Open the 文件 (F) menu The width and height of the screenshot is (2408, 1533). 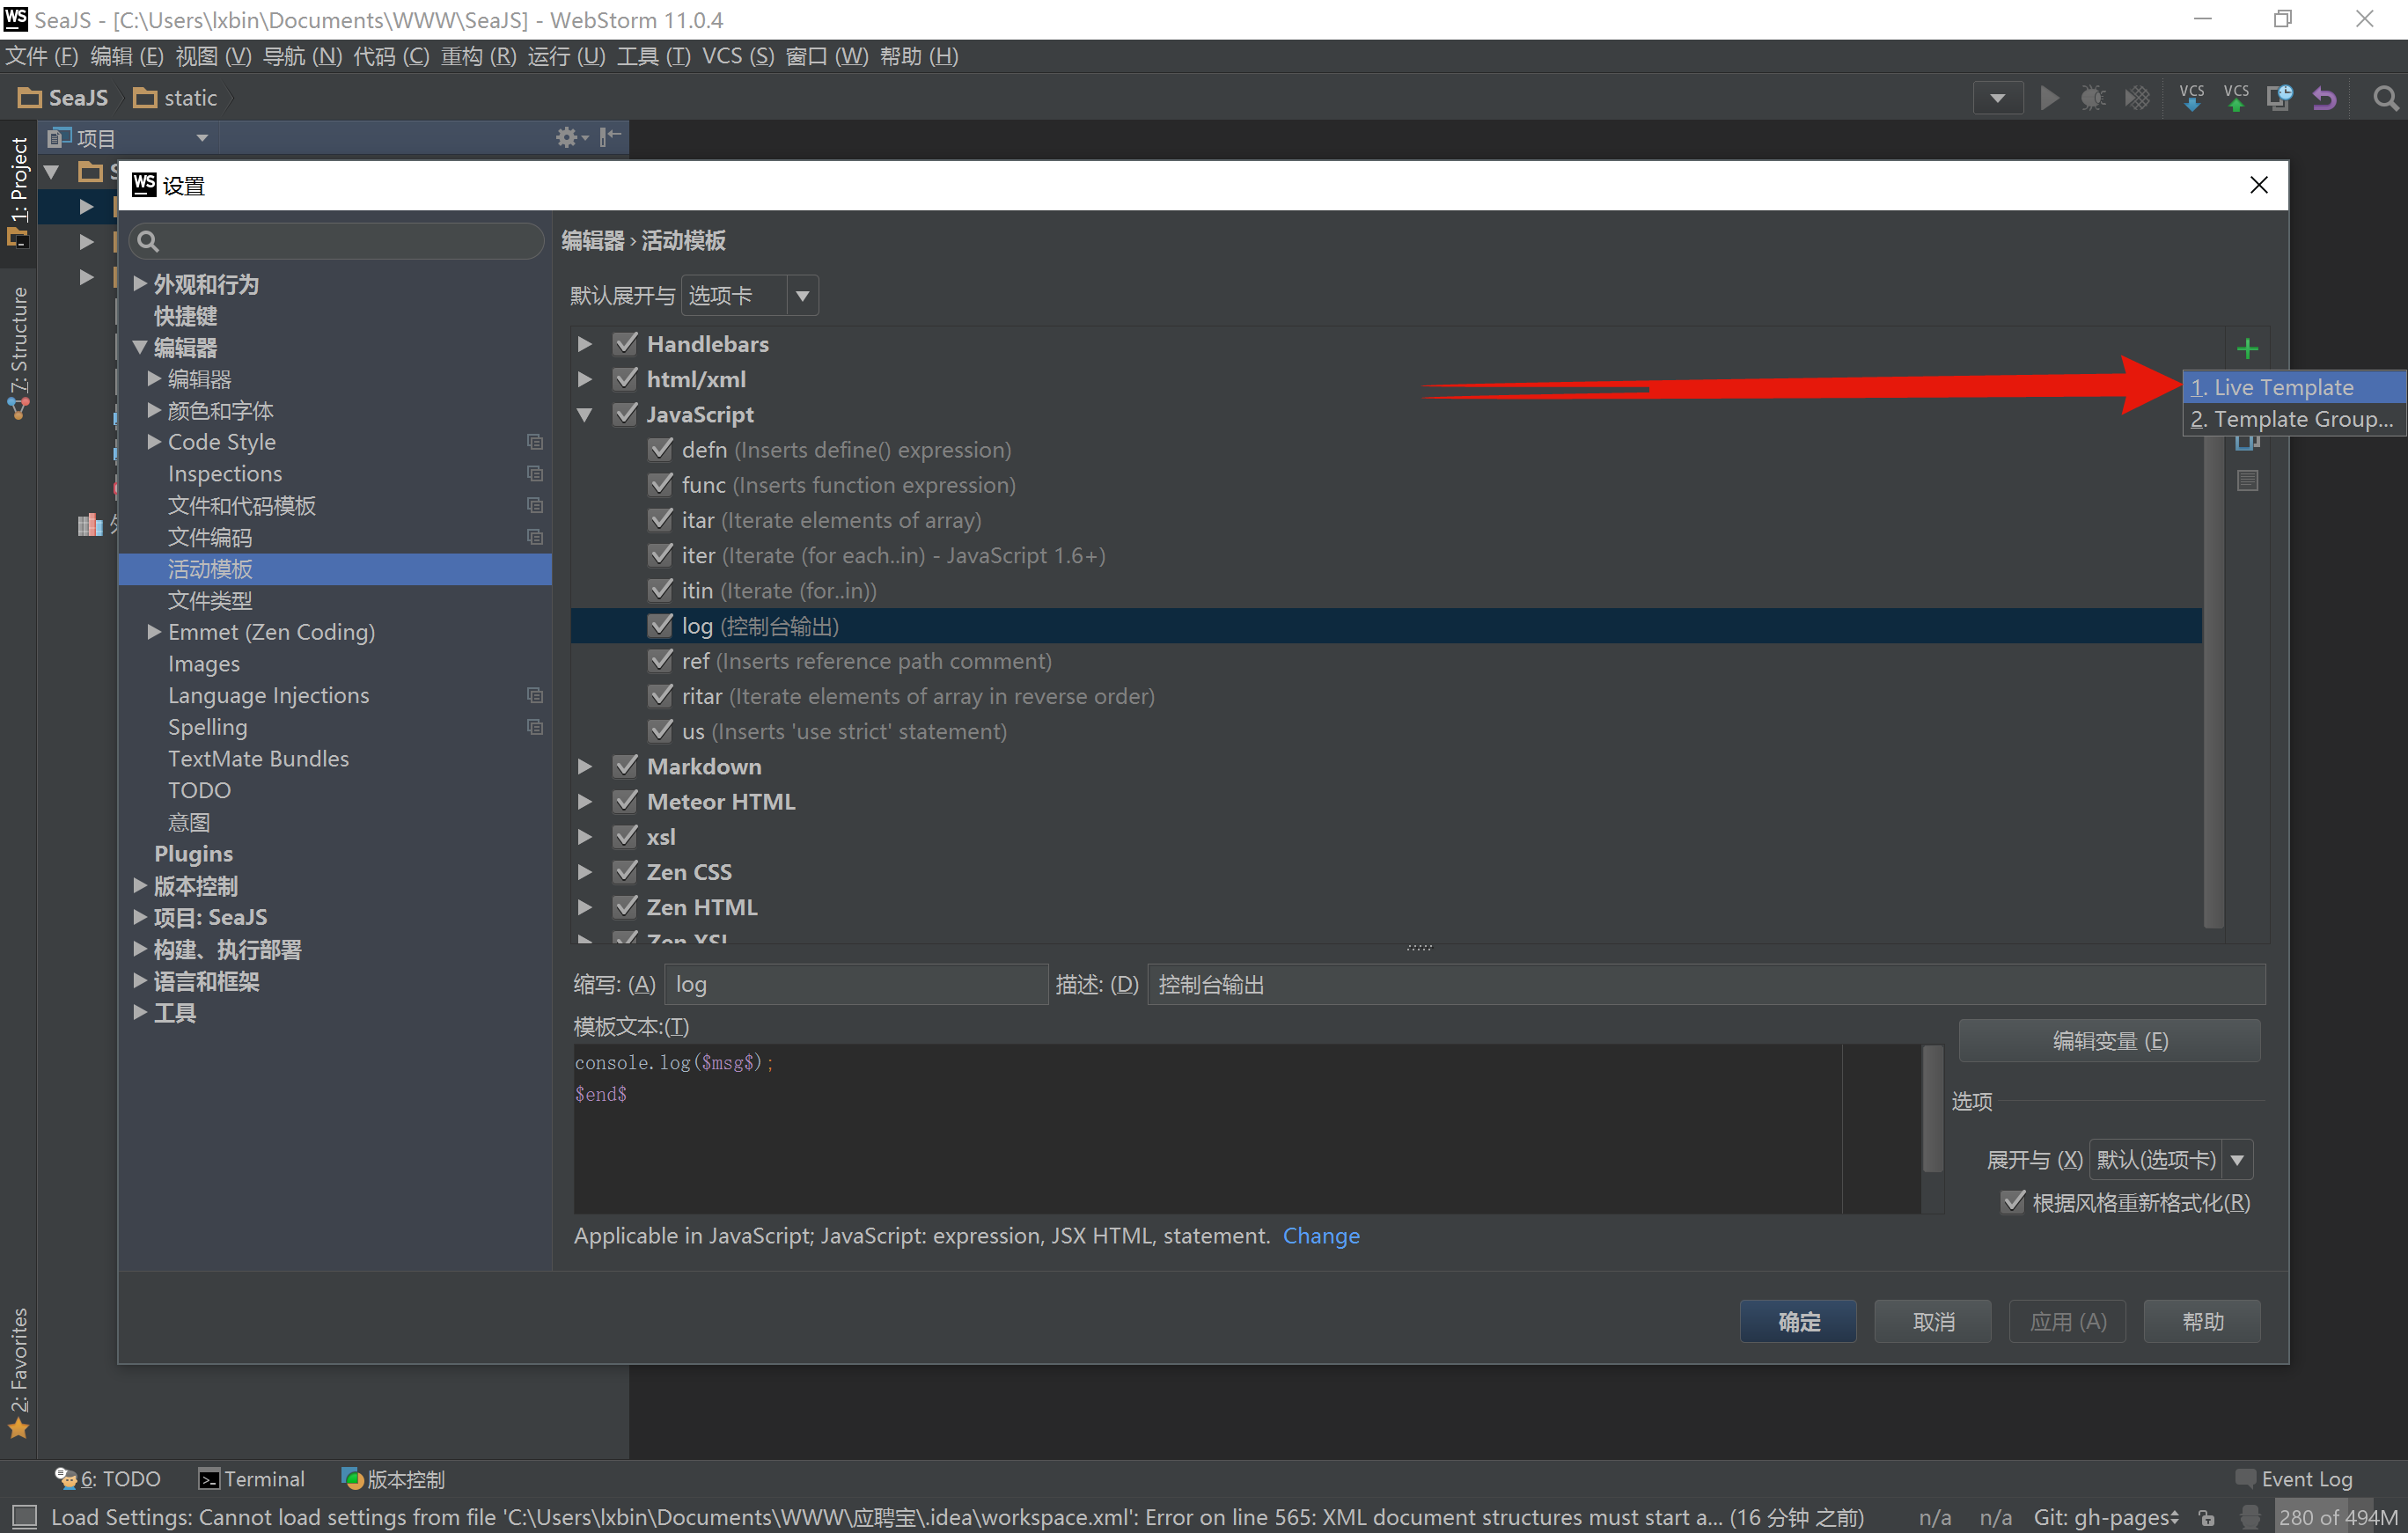[42, 56]
